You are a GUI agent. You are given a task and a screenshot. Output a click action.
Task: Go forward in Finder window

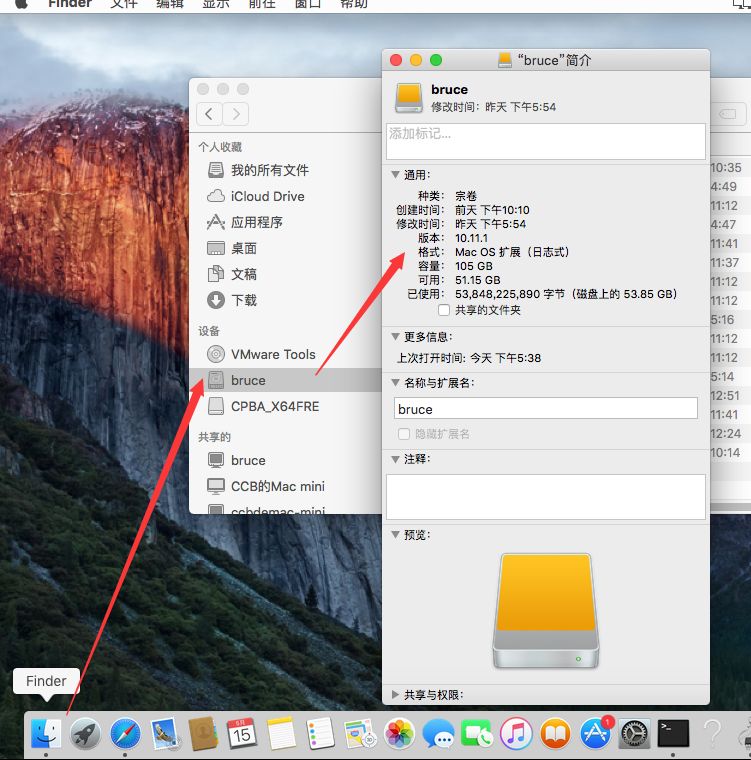(x=236, y=114)
